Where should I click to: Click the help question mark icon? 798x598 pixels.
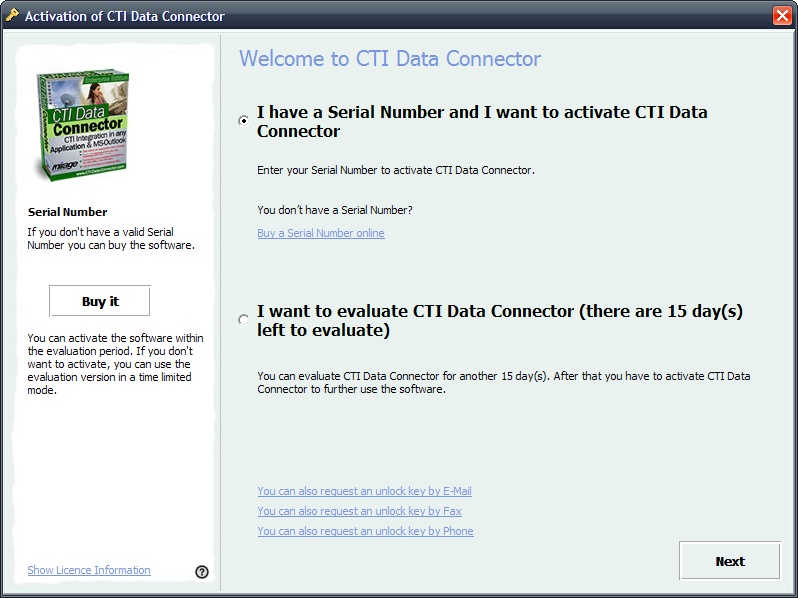point(202,572)
